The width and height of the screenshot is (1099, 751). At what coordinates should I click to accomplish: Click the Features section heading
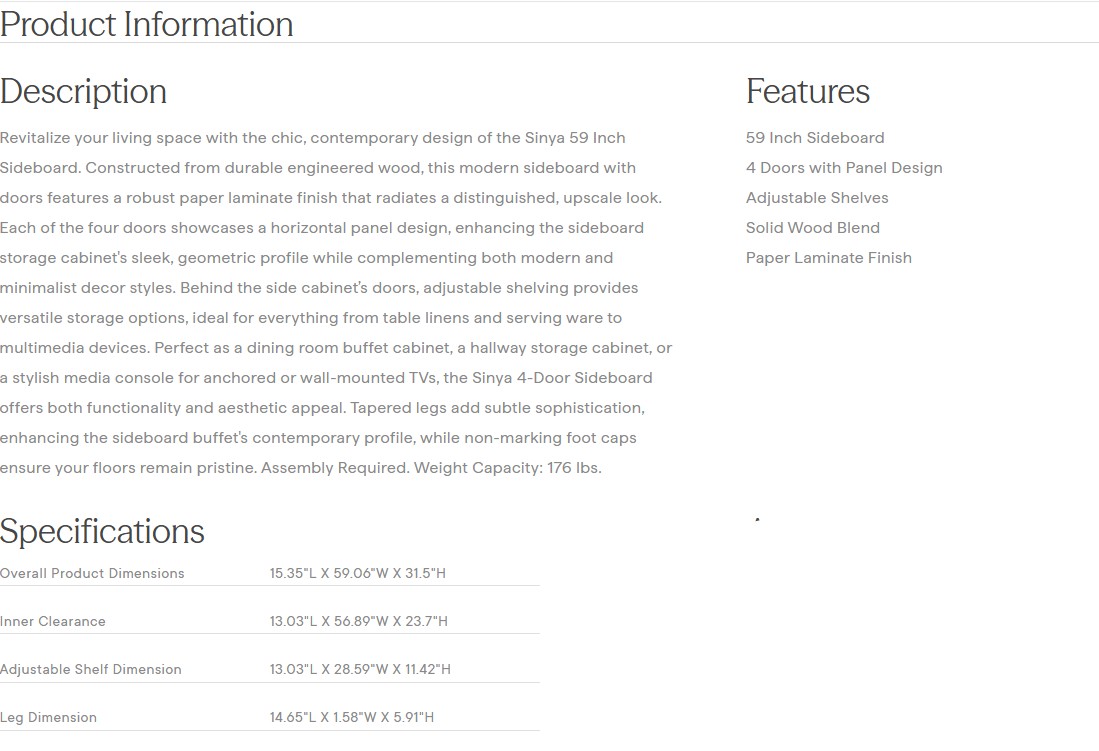tap(808, 91)
